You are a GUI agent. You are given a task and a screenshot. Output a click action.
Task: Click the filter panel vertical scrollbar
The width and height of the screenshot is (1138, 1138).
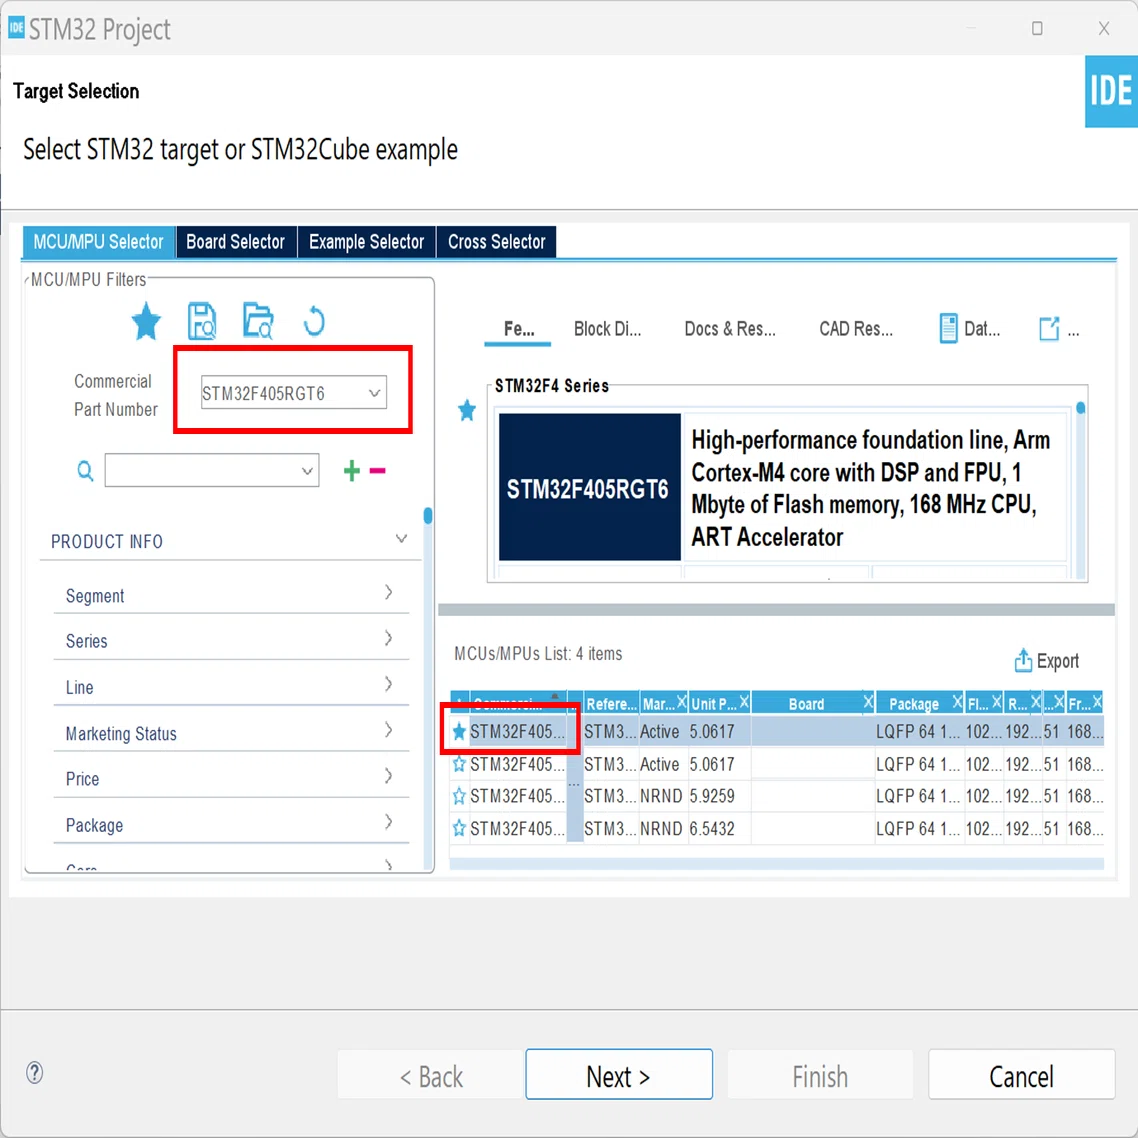click(x=428, y=689)
